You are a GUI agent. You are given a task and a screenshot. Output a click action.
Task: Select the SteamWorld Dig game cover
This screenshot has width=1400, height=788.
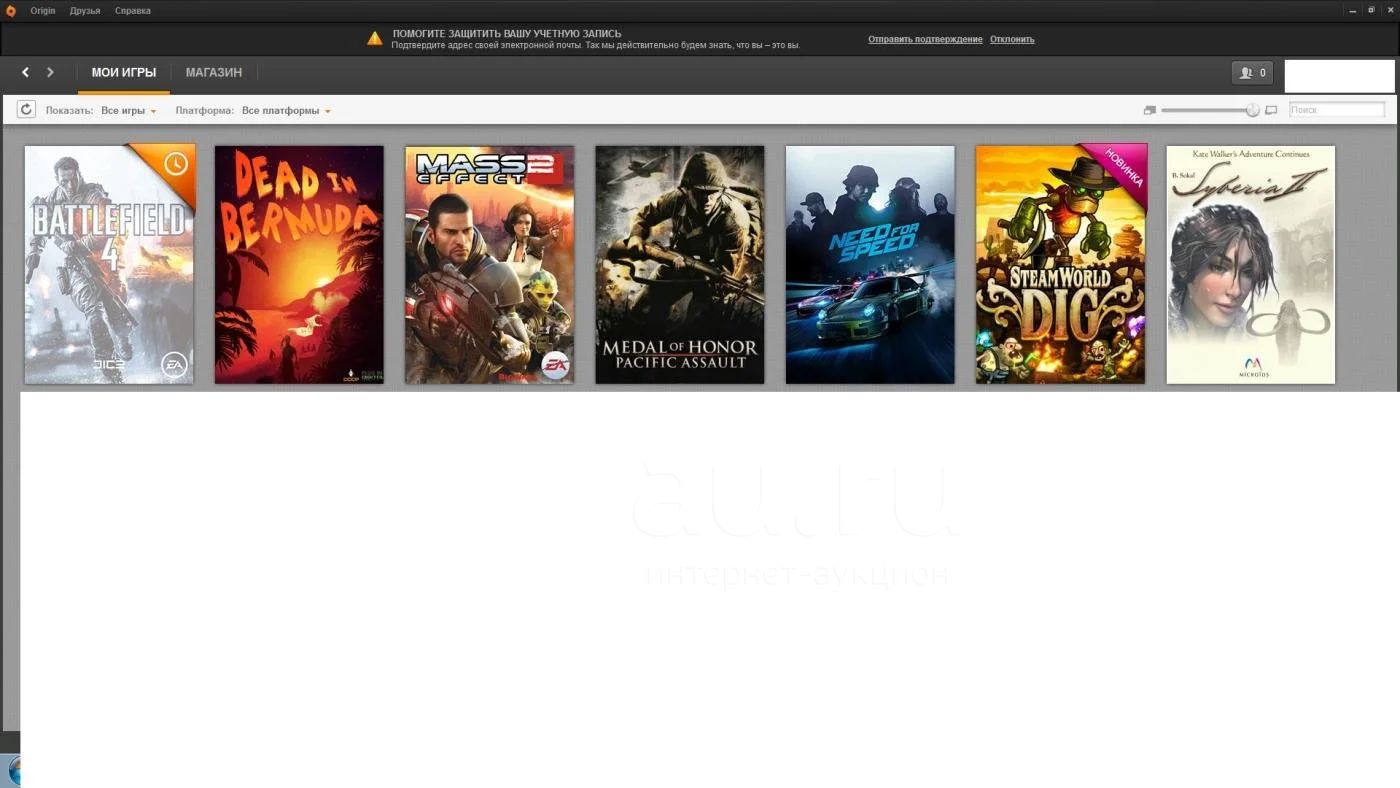(1060, 265)
